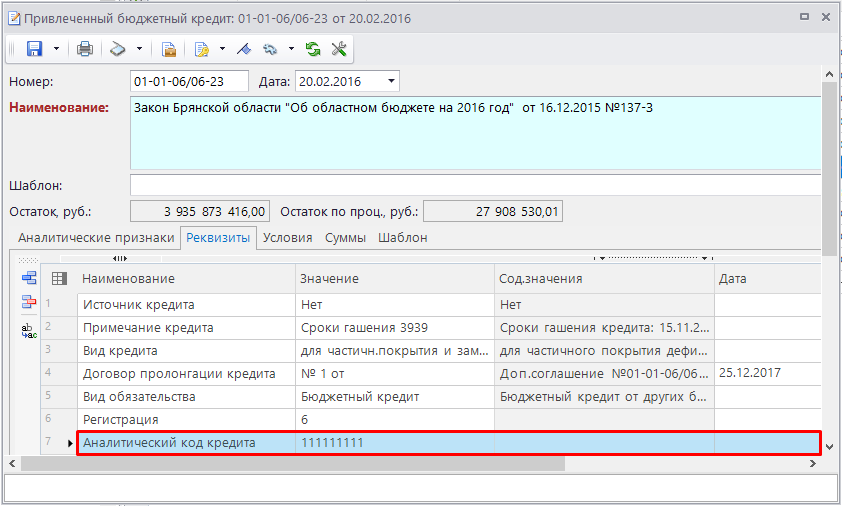Click the grid selector icon in table header
The width and height of the screenshot is (842, 506).
(59, 279)
